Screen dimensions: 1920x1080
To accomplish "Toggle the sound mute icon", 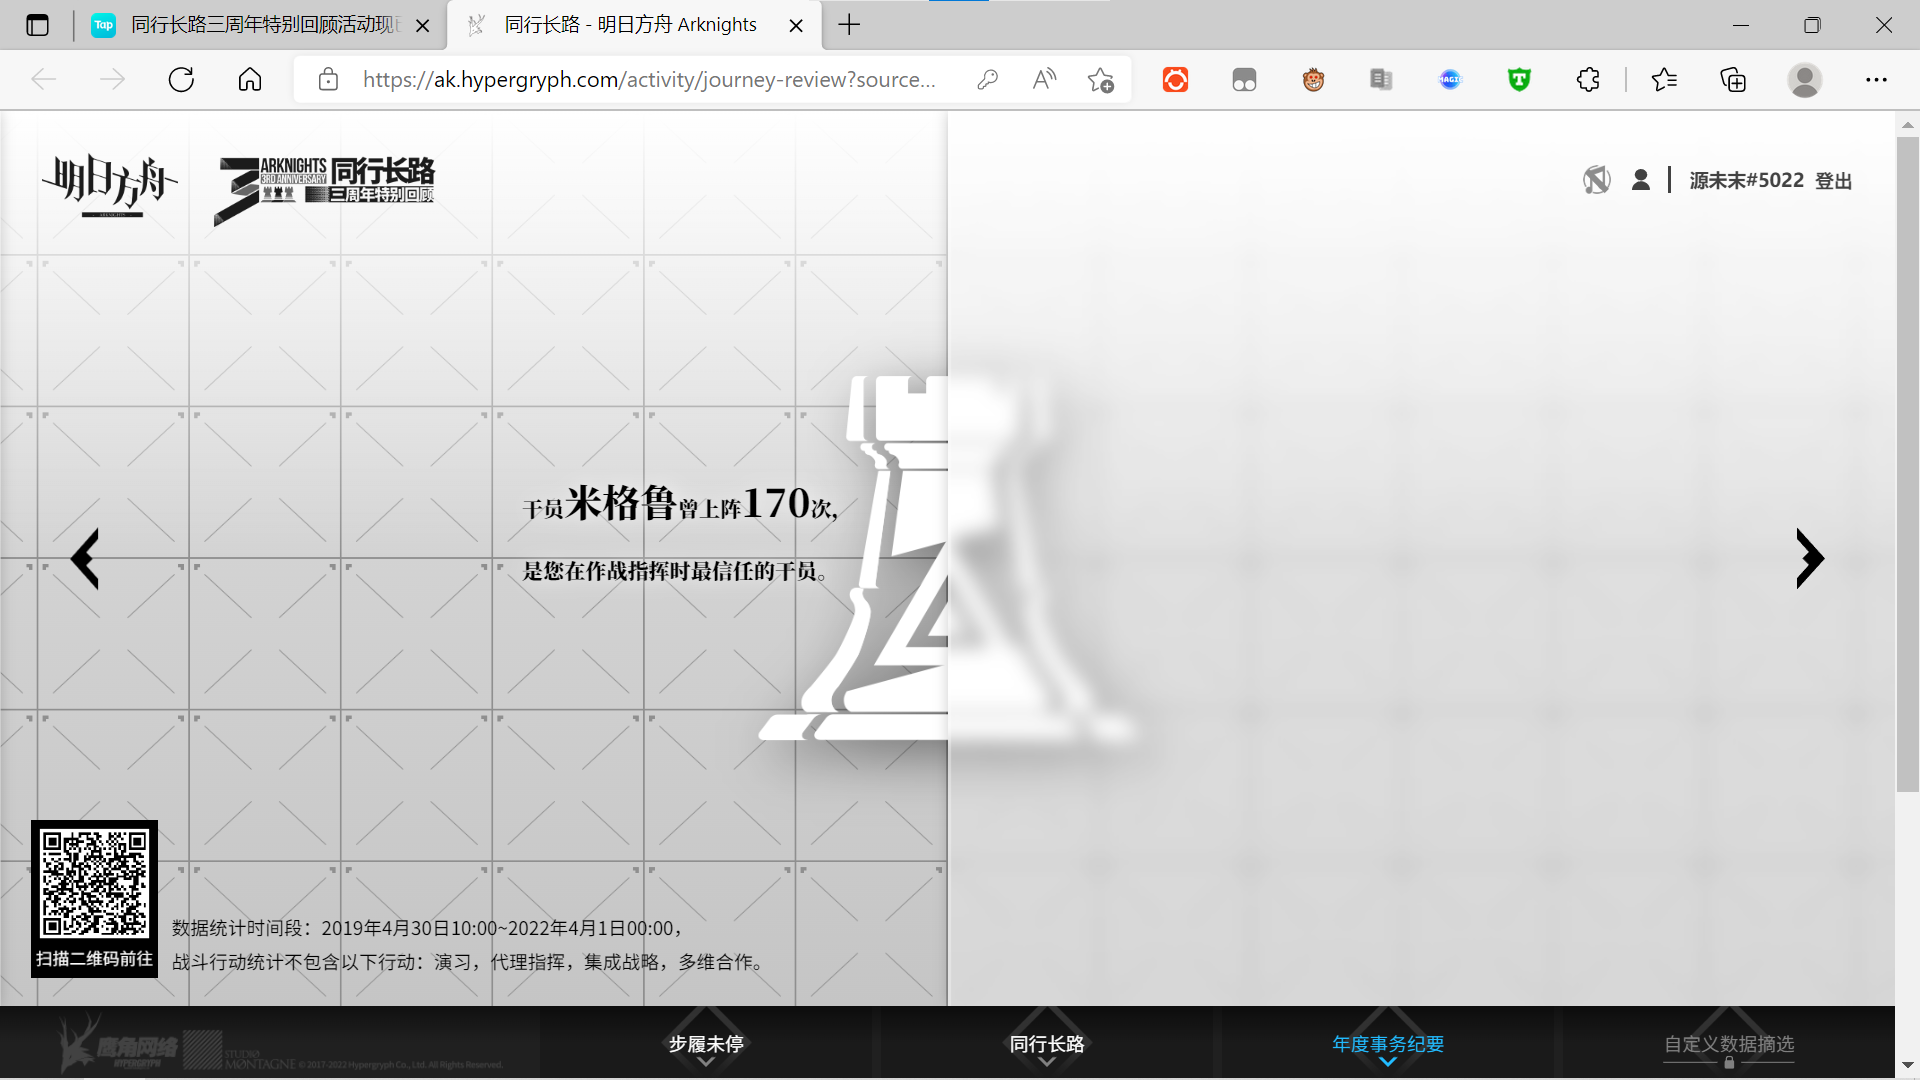I will coord(1597,180).
